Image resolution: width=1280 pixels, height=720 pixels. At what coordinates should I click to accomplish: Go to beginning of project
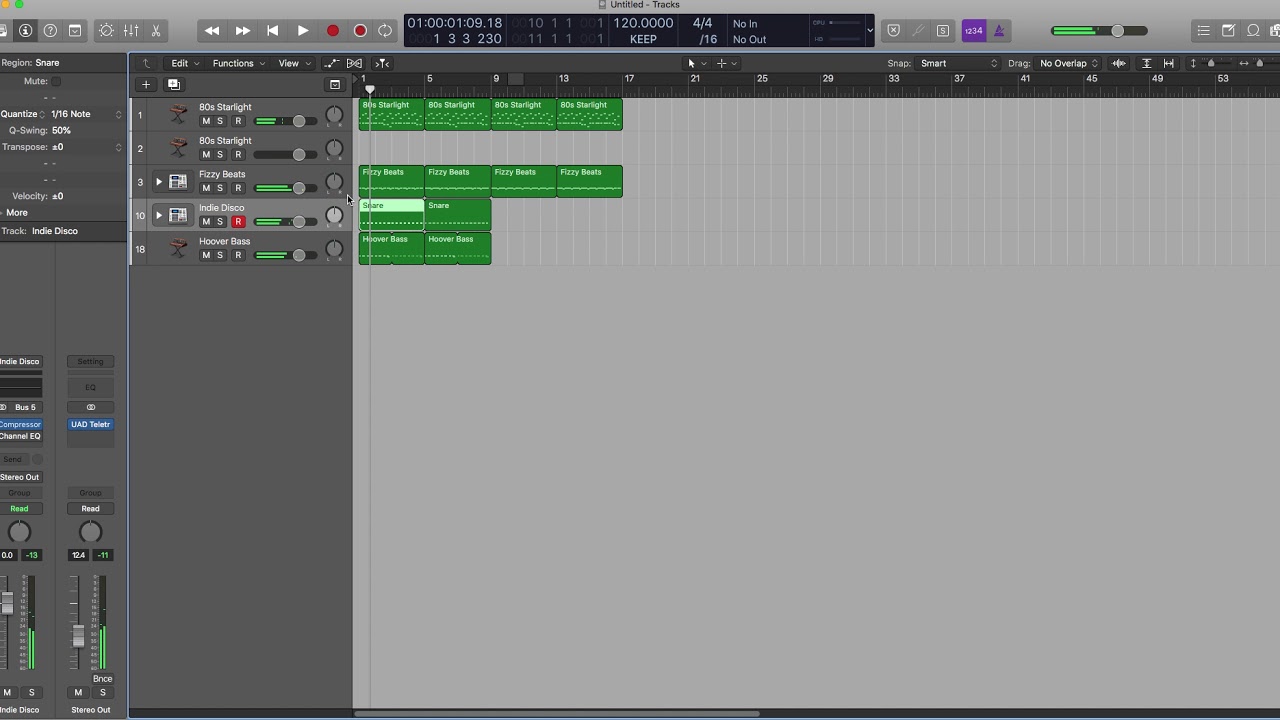[272, 31]
